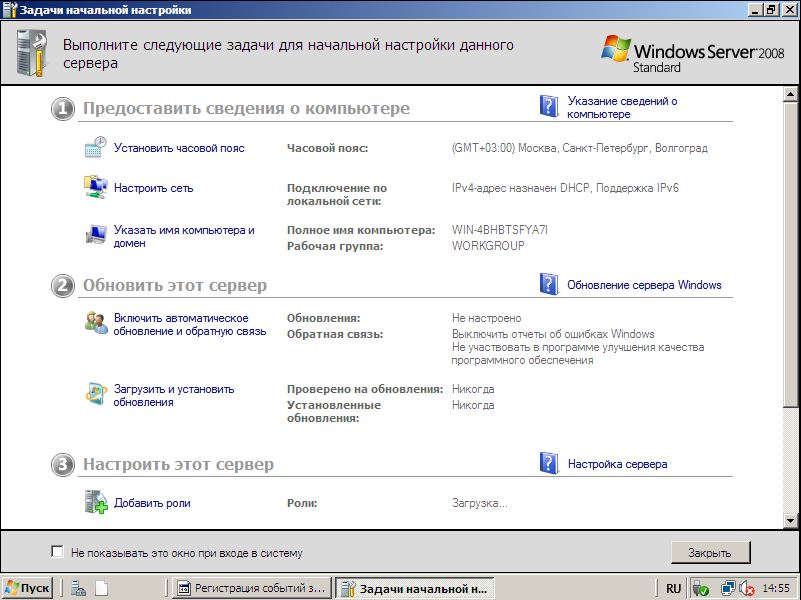Click the WORKGROUP value text

point(488,246)
